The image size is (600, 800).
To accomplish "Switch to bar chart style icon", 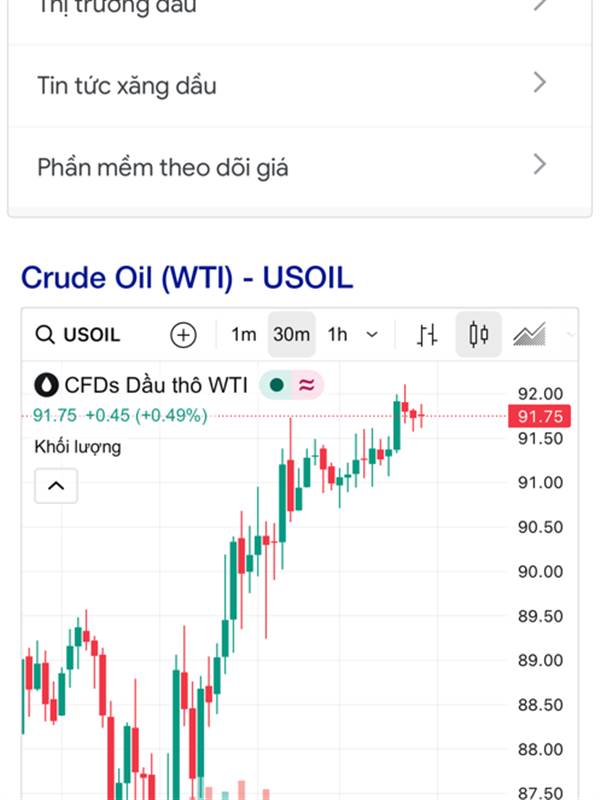I will click(x=428, y=335).
